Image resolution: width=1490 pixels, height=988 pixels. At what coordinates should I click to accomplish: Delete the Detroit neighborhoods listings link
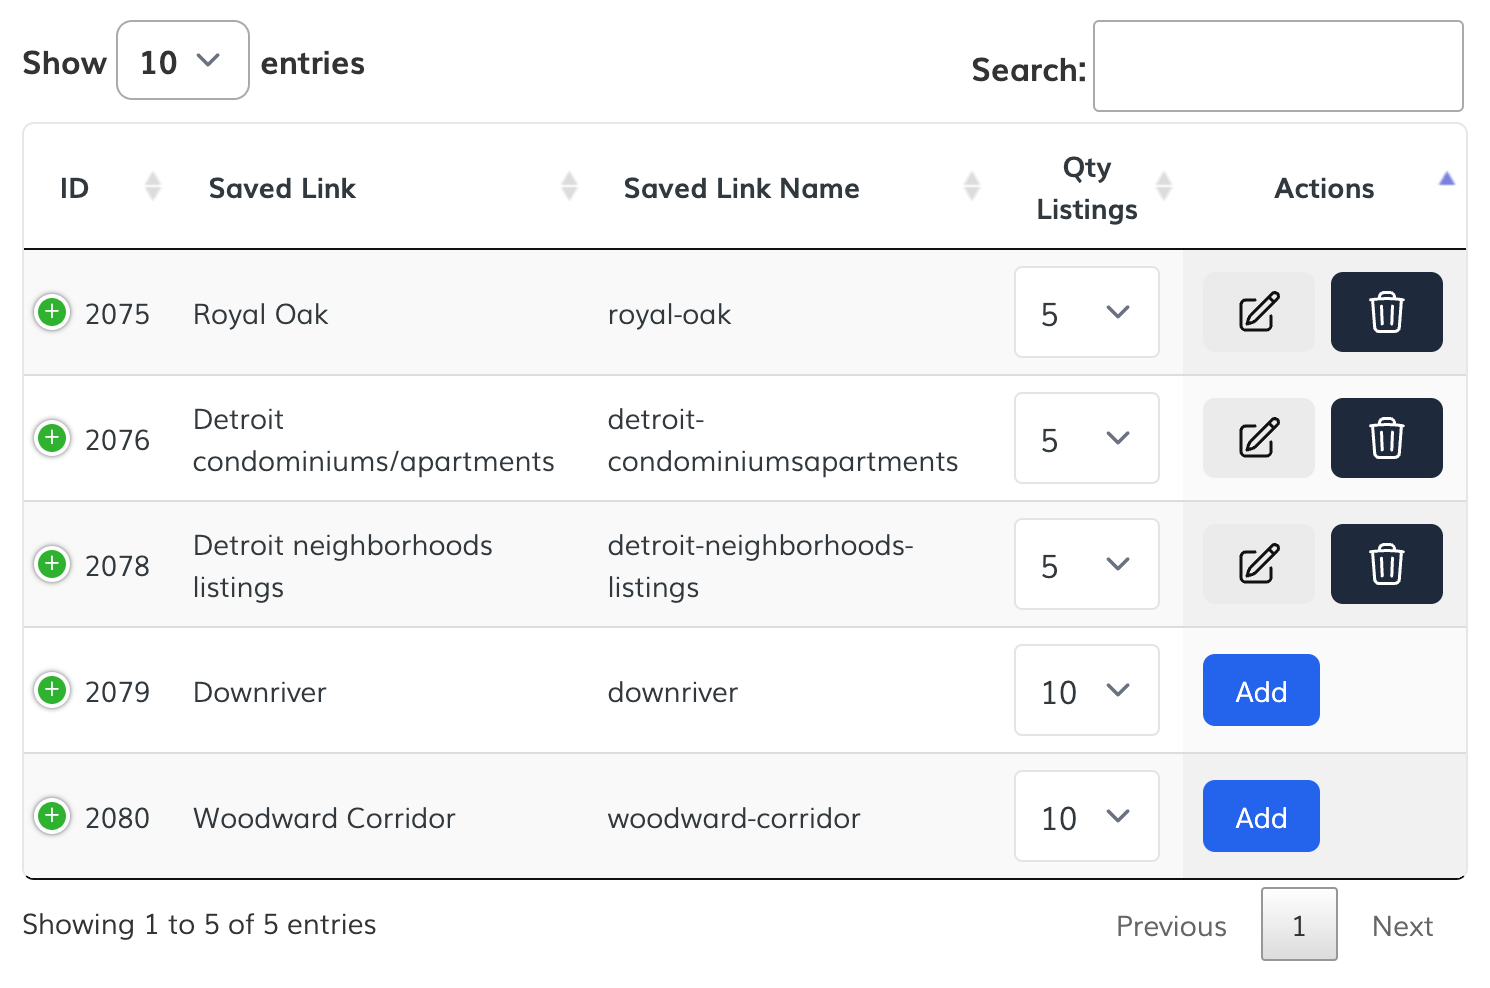(1386, 564)
